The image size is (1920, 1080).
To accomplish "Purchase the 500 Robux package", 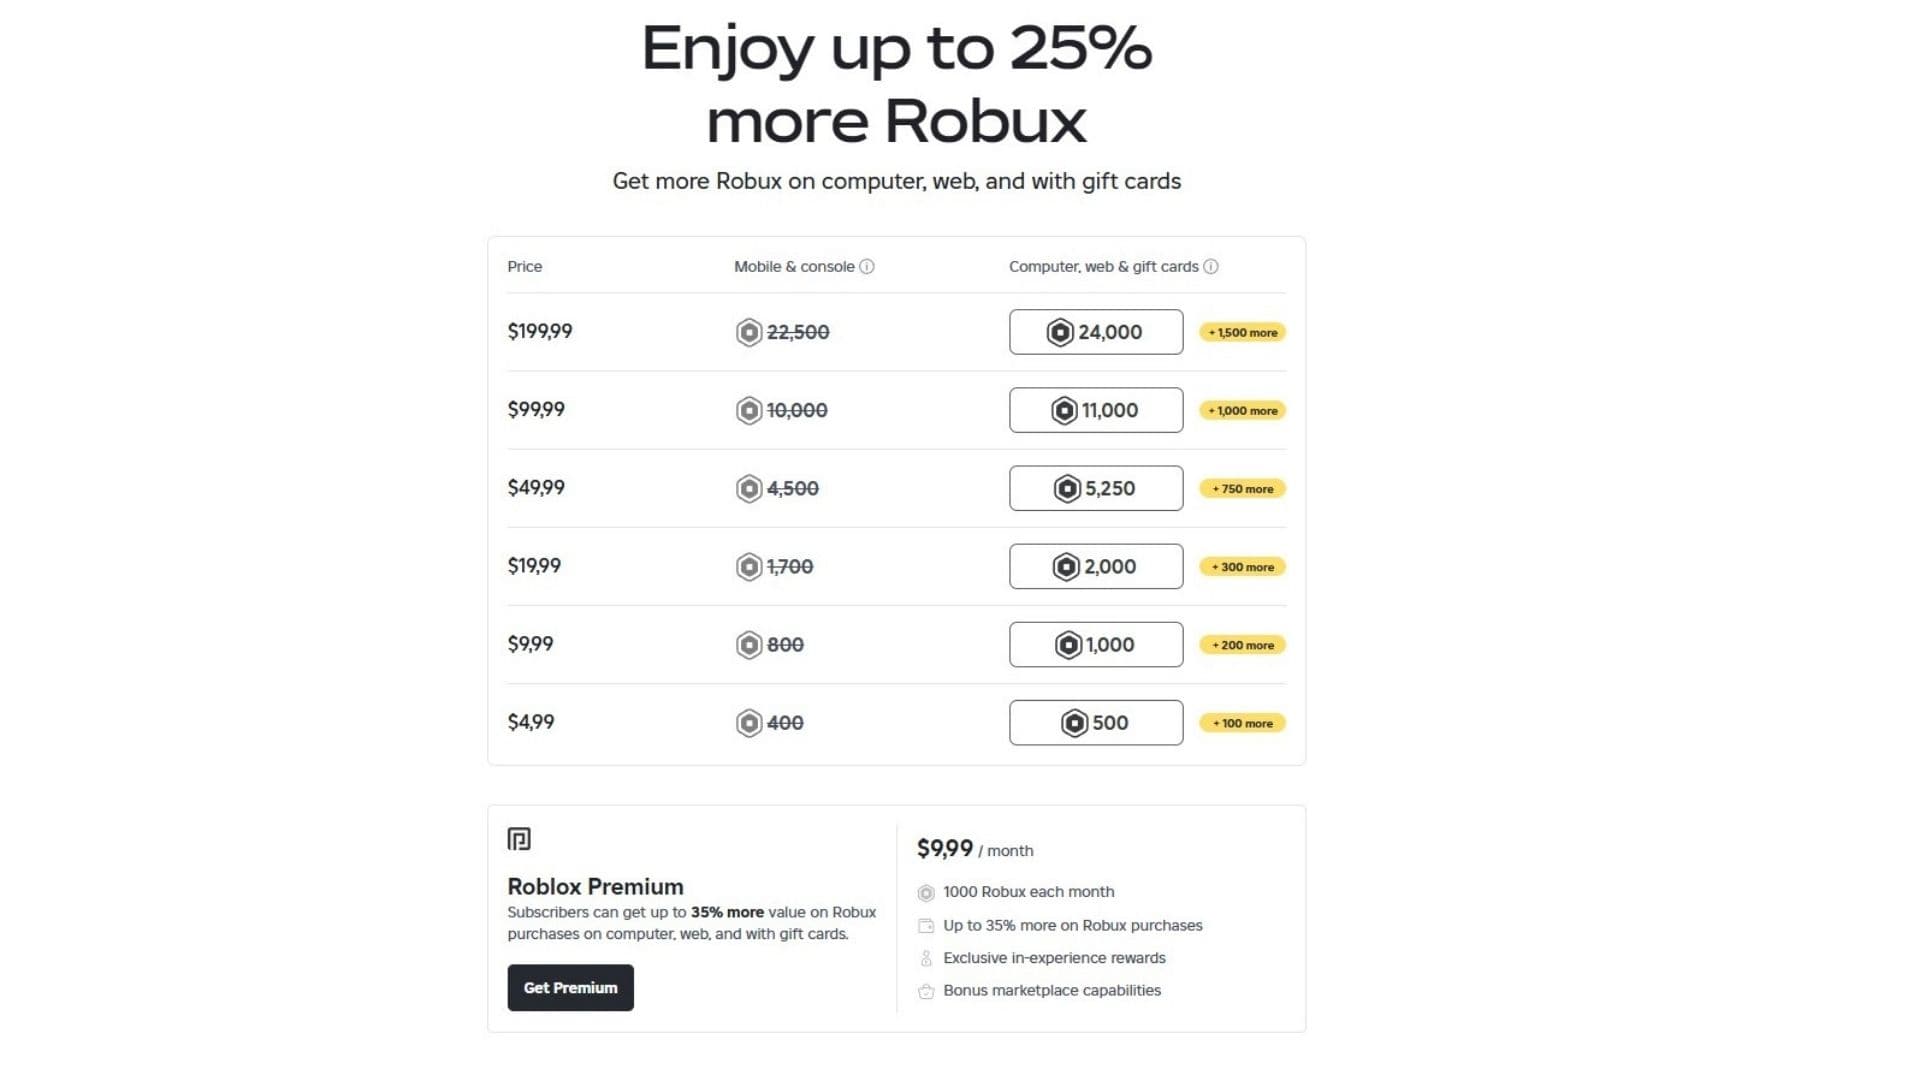I will [x=1096, y=723].
